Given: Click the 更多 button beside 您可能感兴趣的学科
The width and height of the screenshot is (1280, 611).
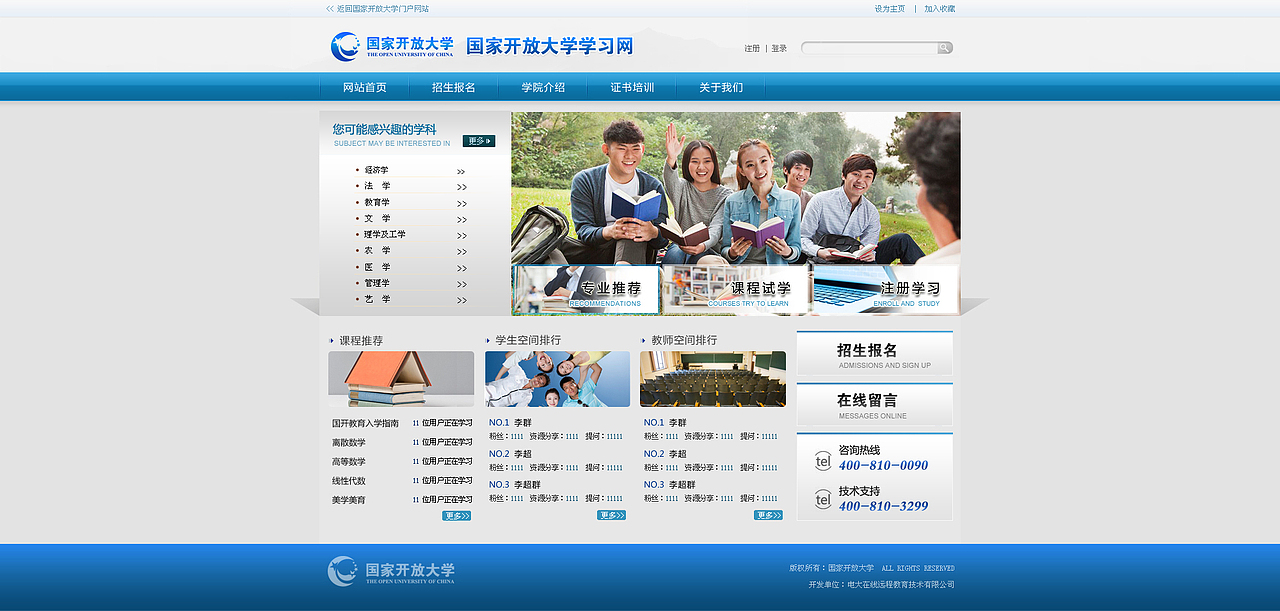Looking at the screenshot, I should (479, 141).
